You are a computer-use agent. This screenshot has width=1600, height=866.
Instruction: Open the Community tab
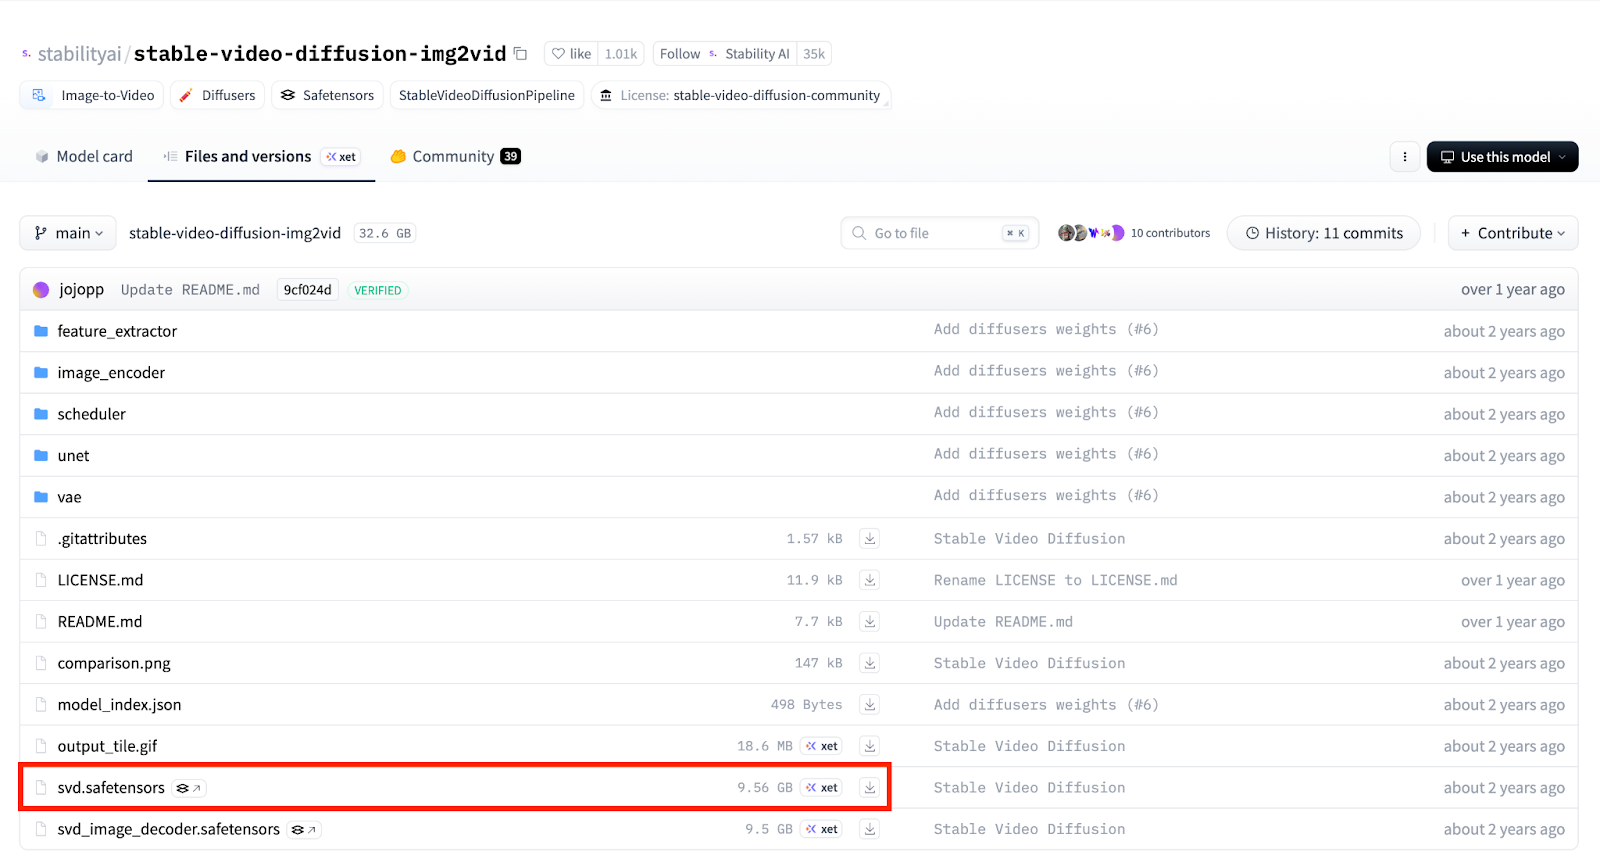454,157
